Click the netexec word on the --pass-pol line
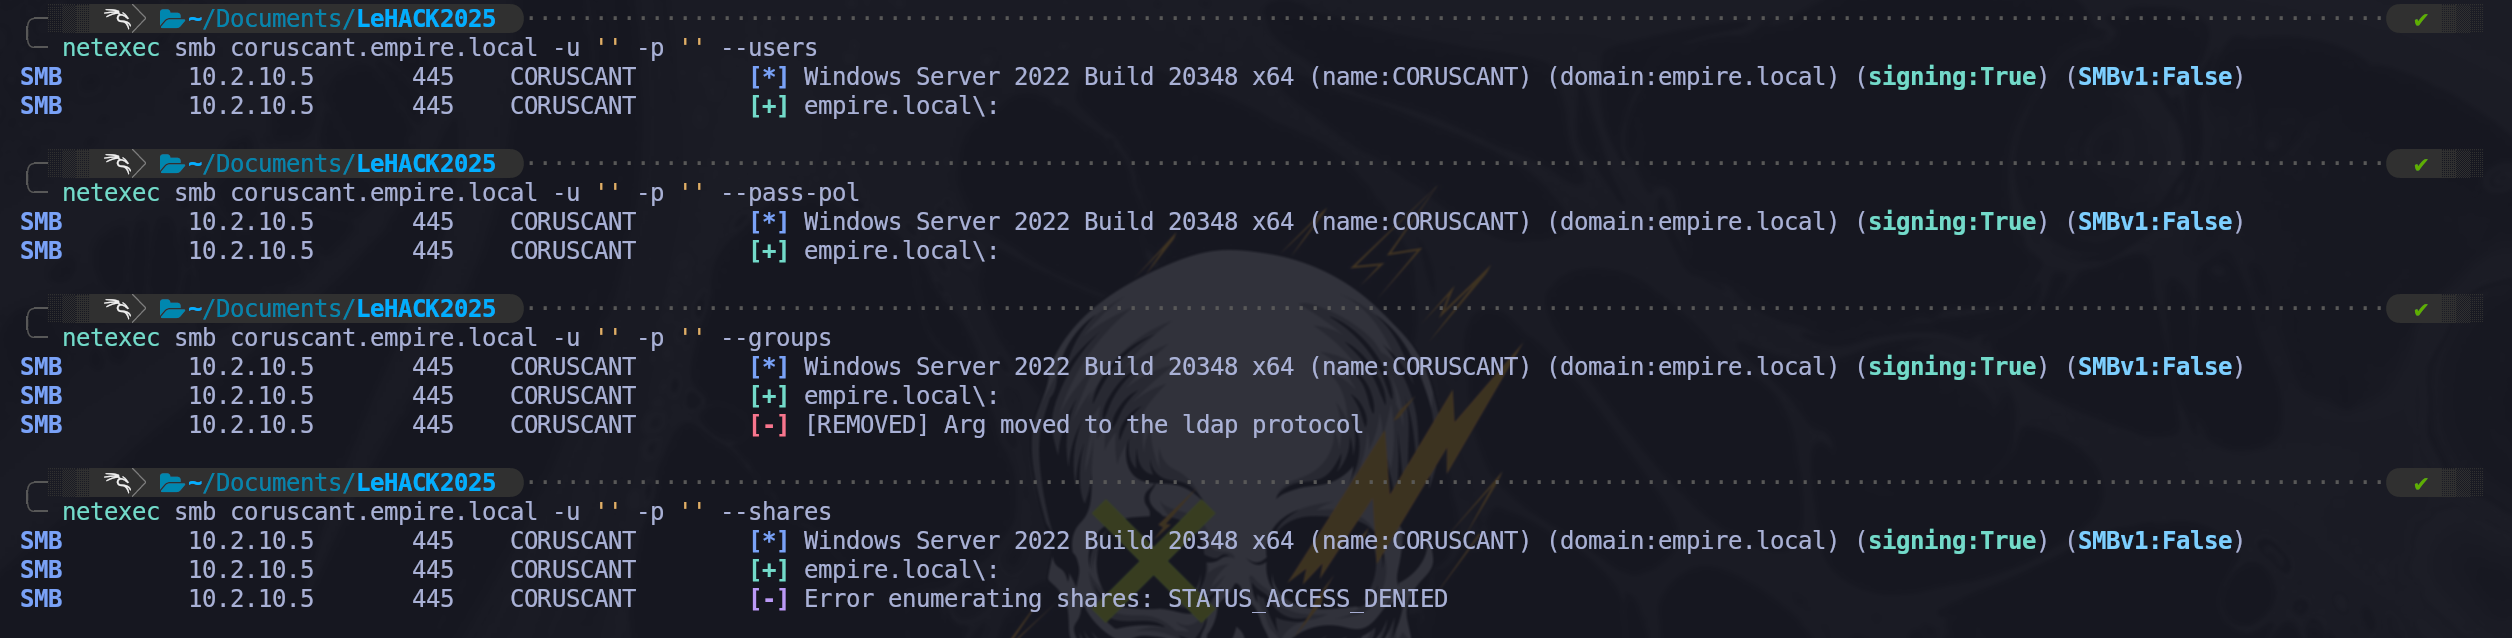Screen dimensions: 2512x638 [110, 193]
